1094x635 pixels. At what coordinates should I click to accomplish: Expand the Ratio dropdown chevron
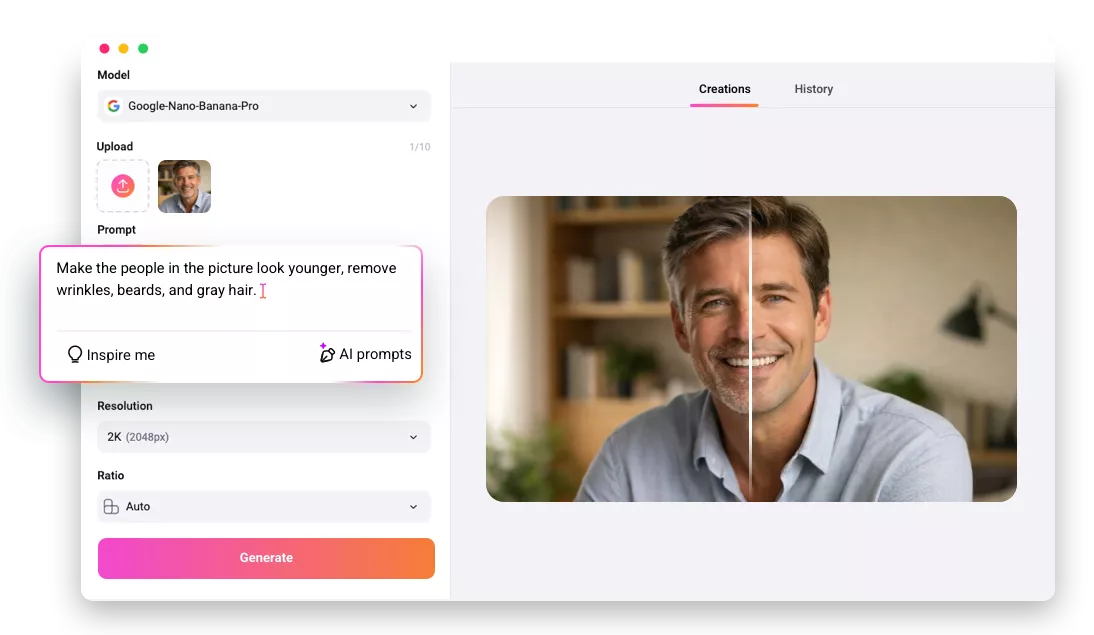[x=414, y=507]
